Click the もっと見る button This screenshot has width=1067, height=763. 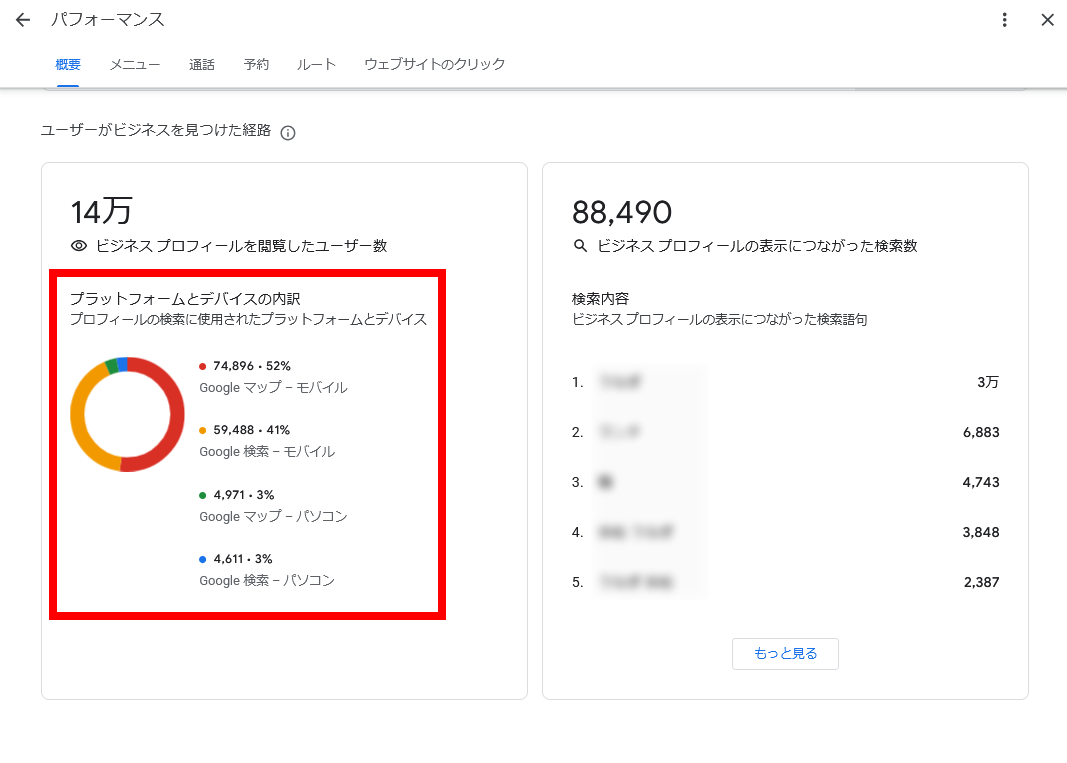785,654
